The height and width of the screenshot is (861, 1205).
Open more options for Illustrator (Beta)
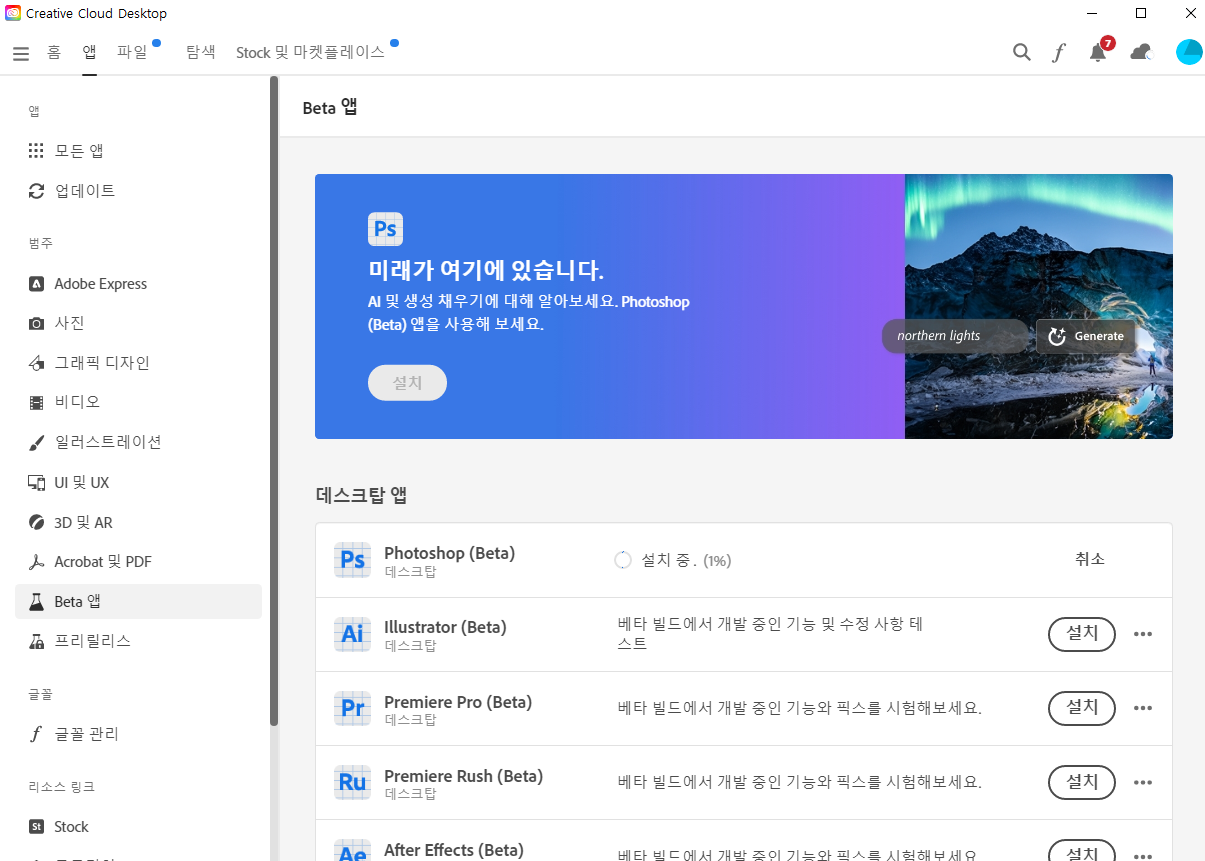[x=1143, y=634]
